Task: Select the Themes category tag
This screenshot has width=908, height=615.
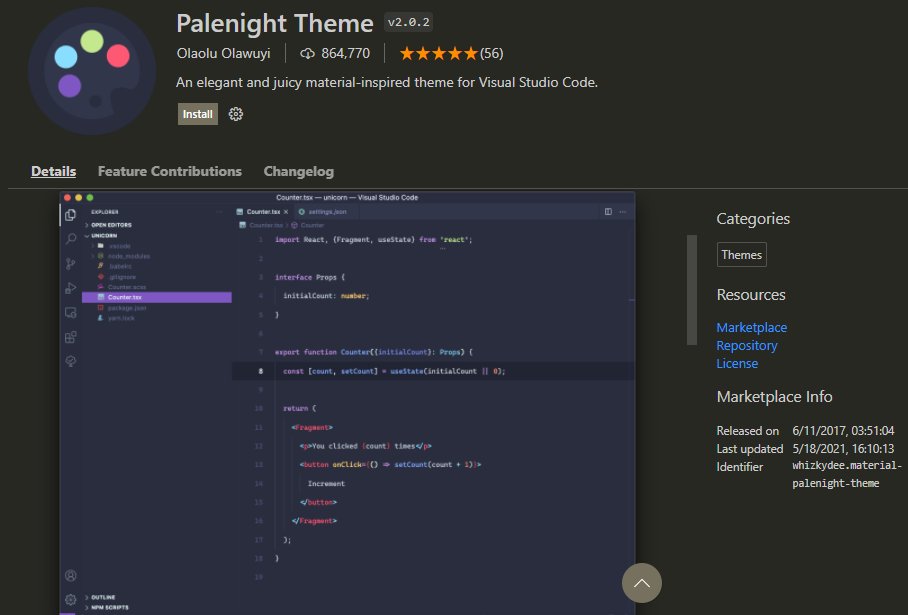Action: tap(742, 255)
